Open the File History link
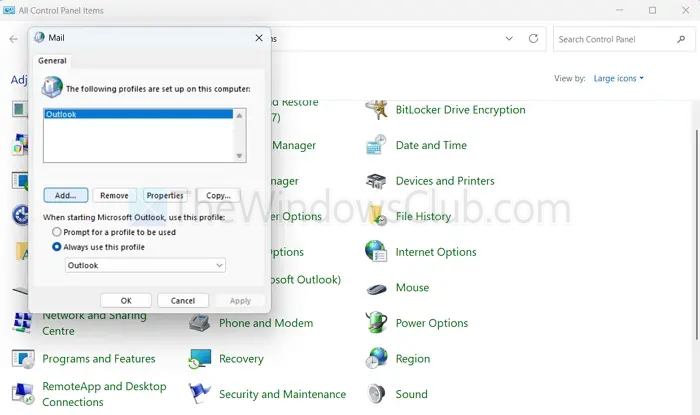The height and width of the screenshot is (415, 700). (x=423, y=216)
